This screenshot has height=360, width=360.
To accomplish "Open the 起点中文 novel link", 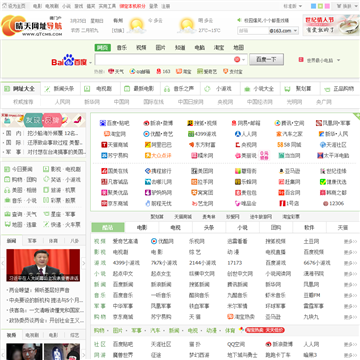I will 123,274.
